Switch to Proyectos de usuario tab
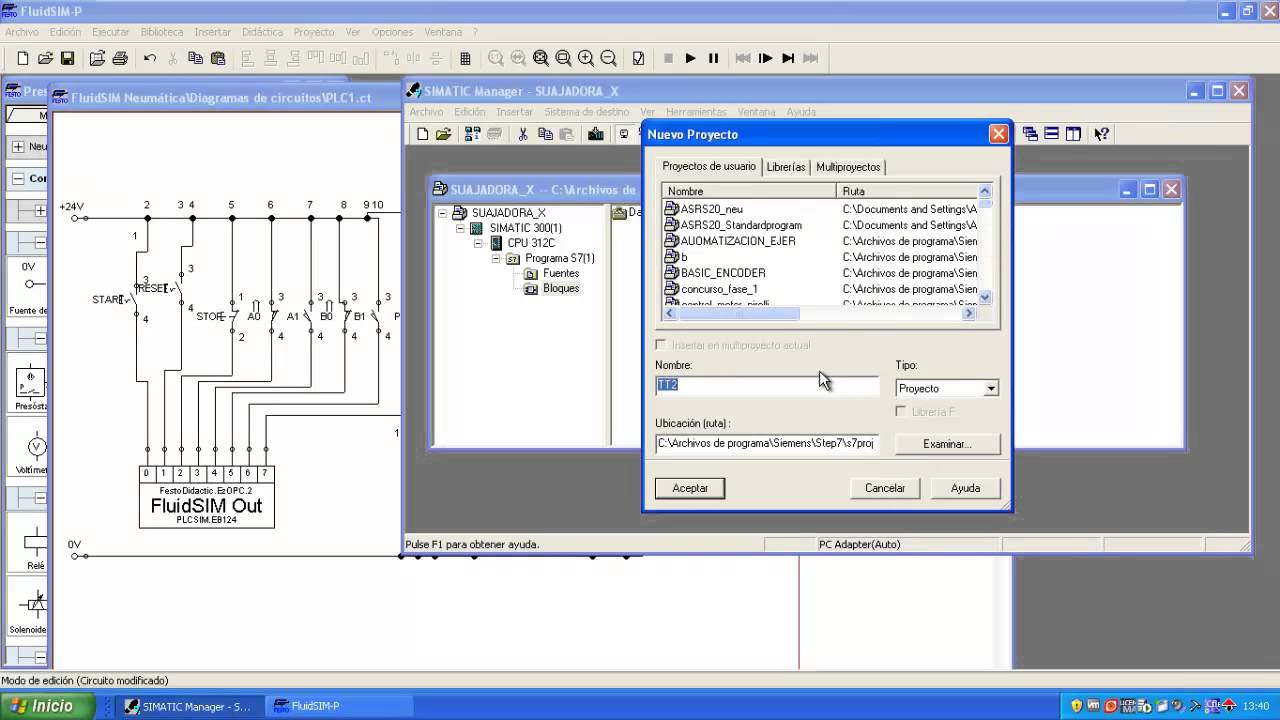This screenshot has height=720, width=1280. tap(709, 166)
